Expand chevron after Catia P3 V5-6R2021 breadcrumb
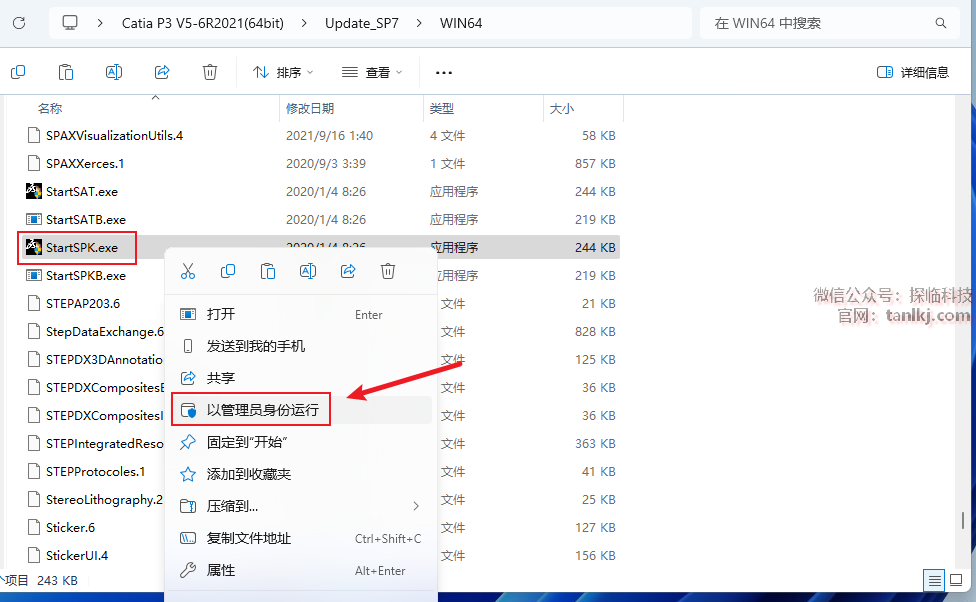Viewport: 976px width, 602px height. pyautogui.click(x=304, y=23)
